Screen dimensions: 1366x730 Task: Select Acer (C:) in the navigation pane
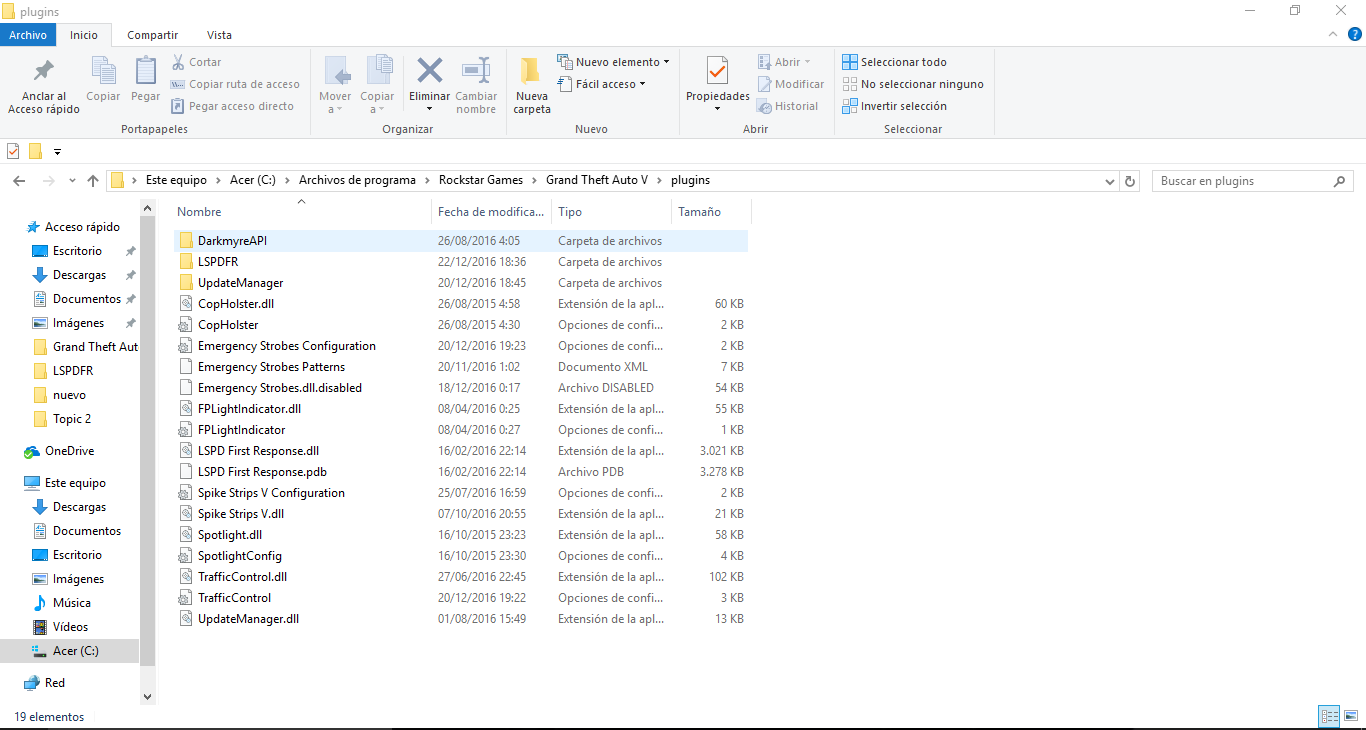click(75, 651)
